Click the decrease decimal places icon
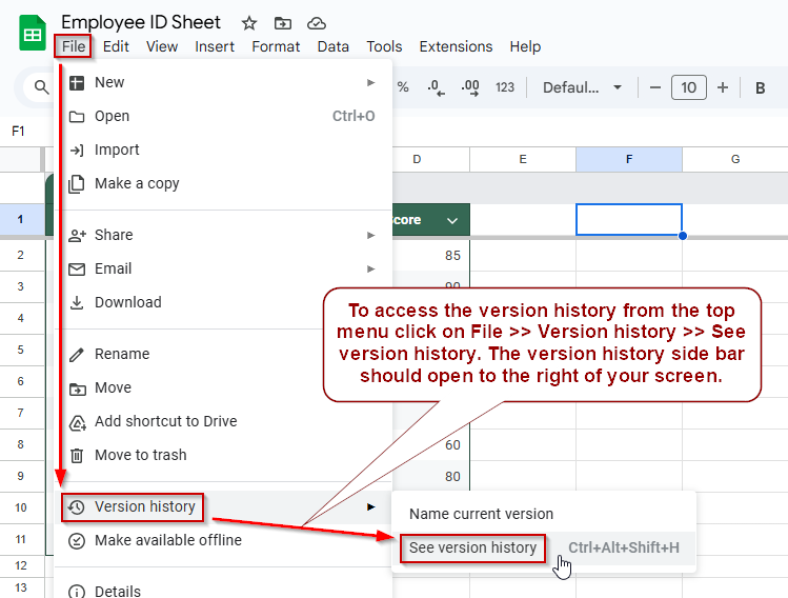The width and height of the screenshot is (788, 598). (x=436, y=88)
